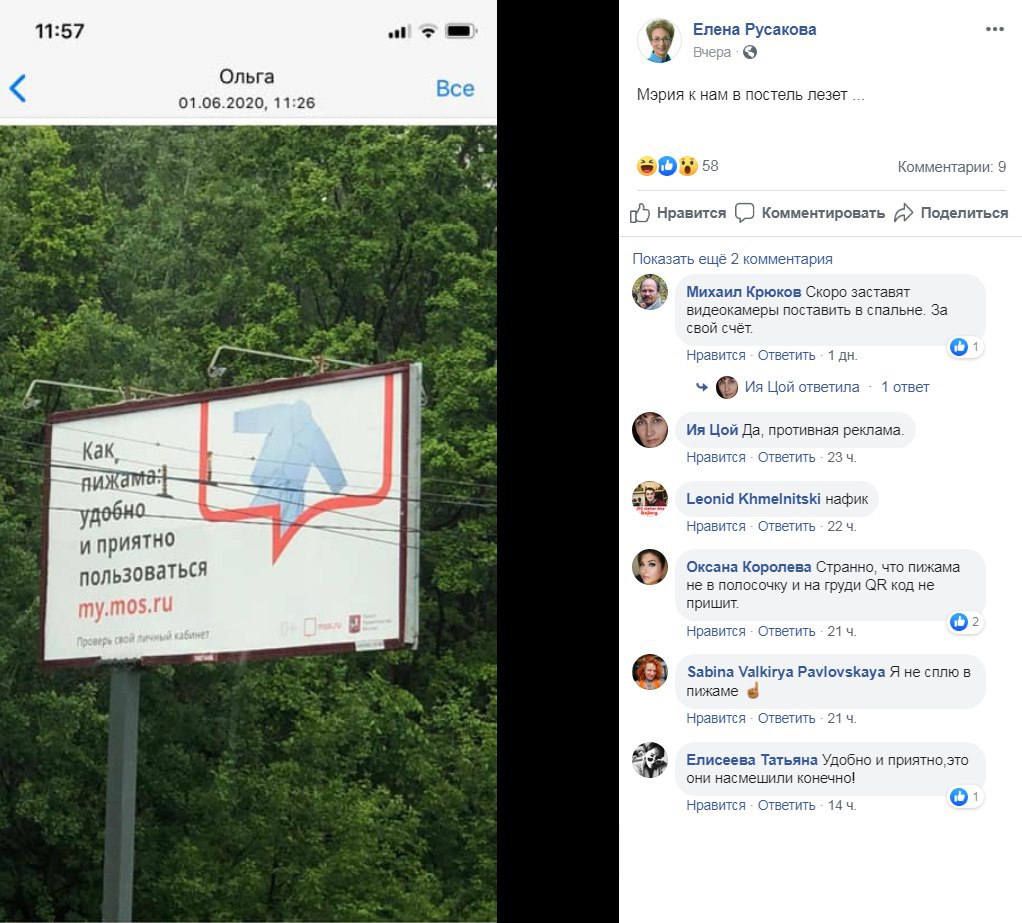Tap Все in the phone photo header

[455, 89]
